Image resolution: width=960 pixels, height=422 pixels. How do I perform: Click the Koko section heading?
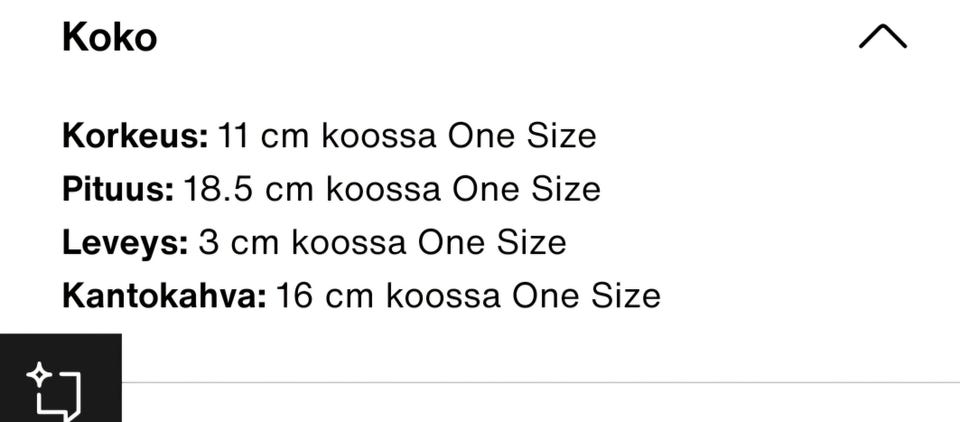click(x=109, y=38)
